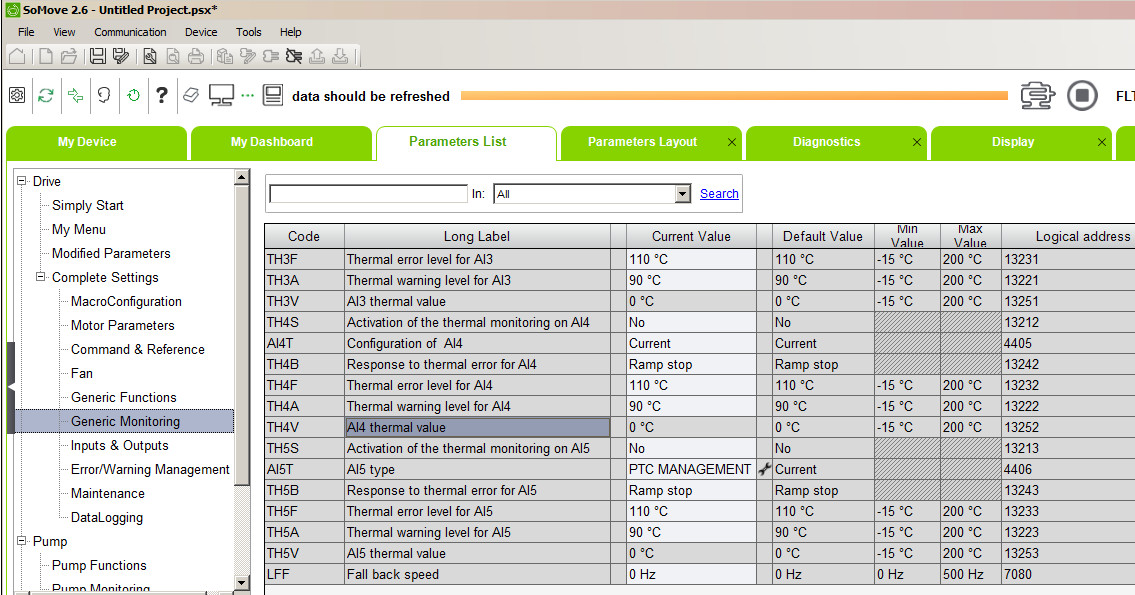Click the question mark help icon

[162, 95]
